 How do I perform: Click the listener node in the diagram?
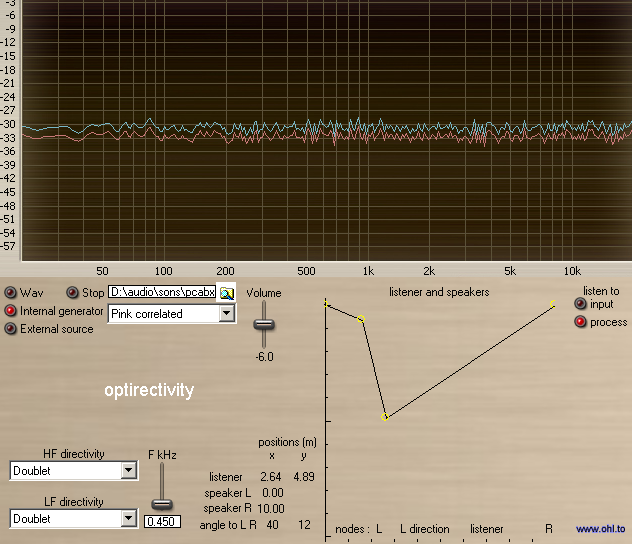click(385, 417)
